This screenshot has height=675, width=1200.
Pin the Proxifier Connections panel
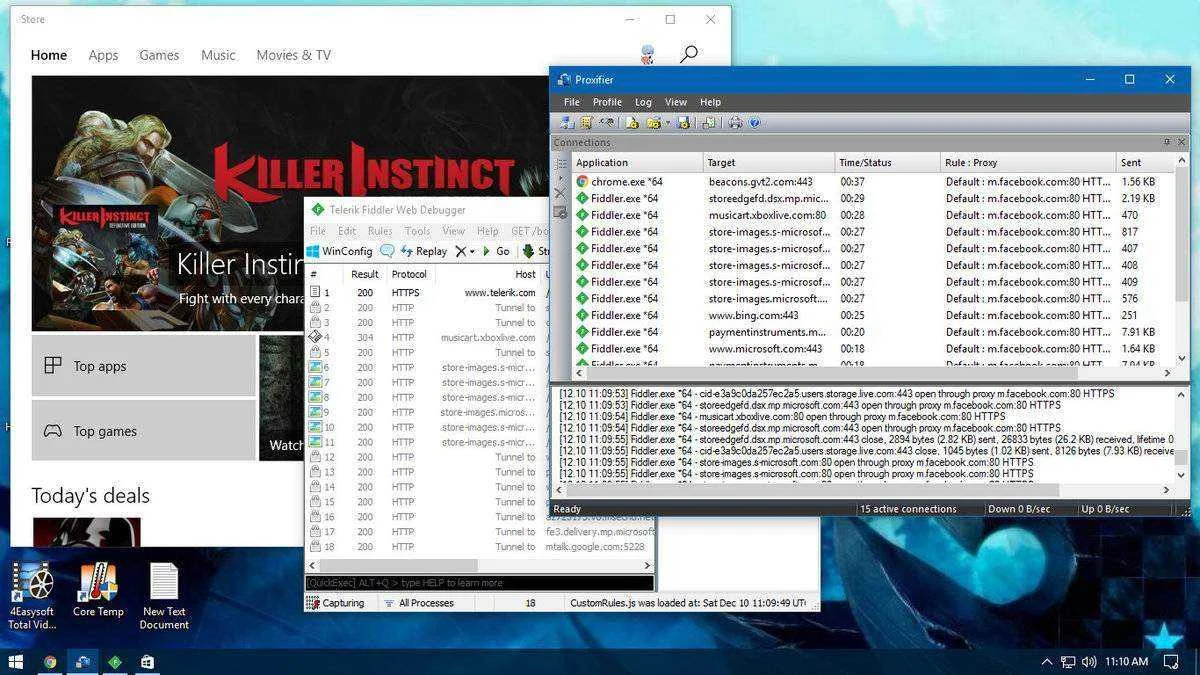tap(1167, 143)
